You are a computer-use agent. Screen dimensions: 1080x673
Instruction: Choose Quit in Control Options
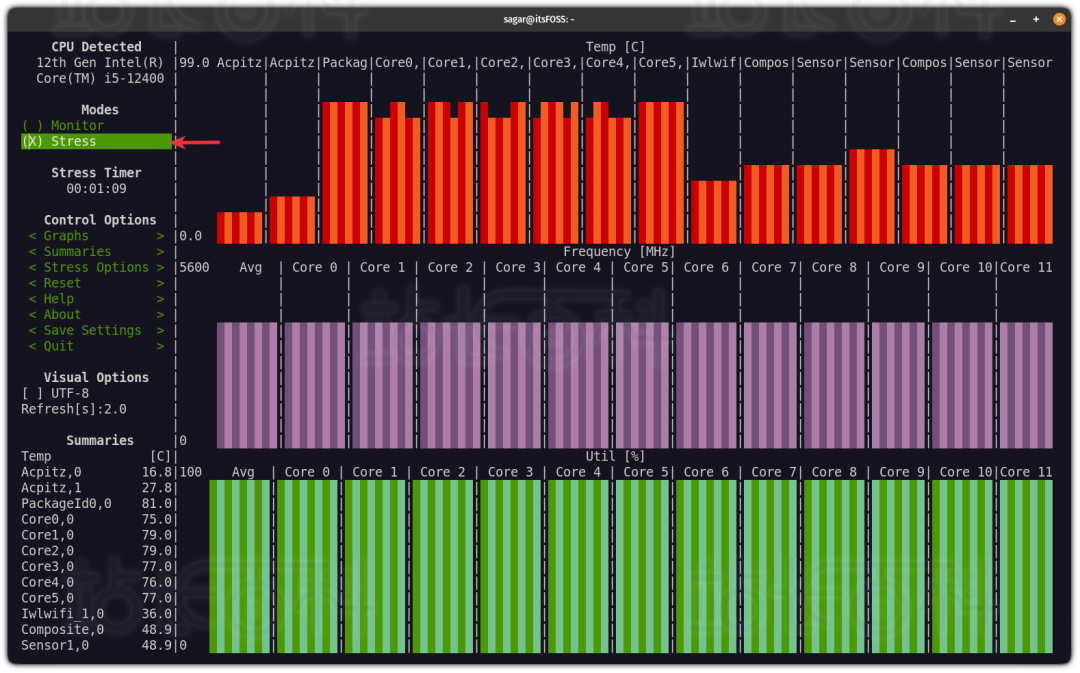click(96, 346)
